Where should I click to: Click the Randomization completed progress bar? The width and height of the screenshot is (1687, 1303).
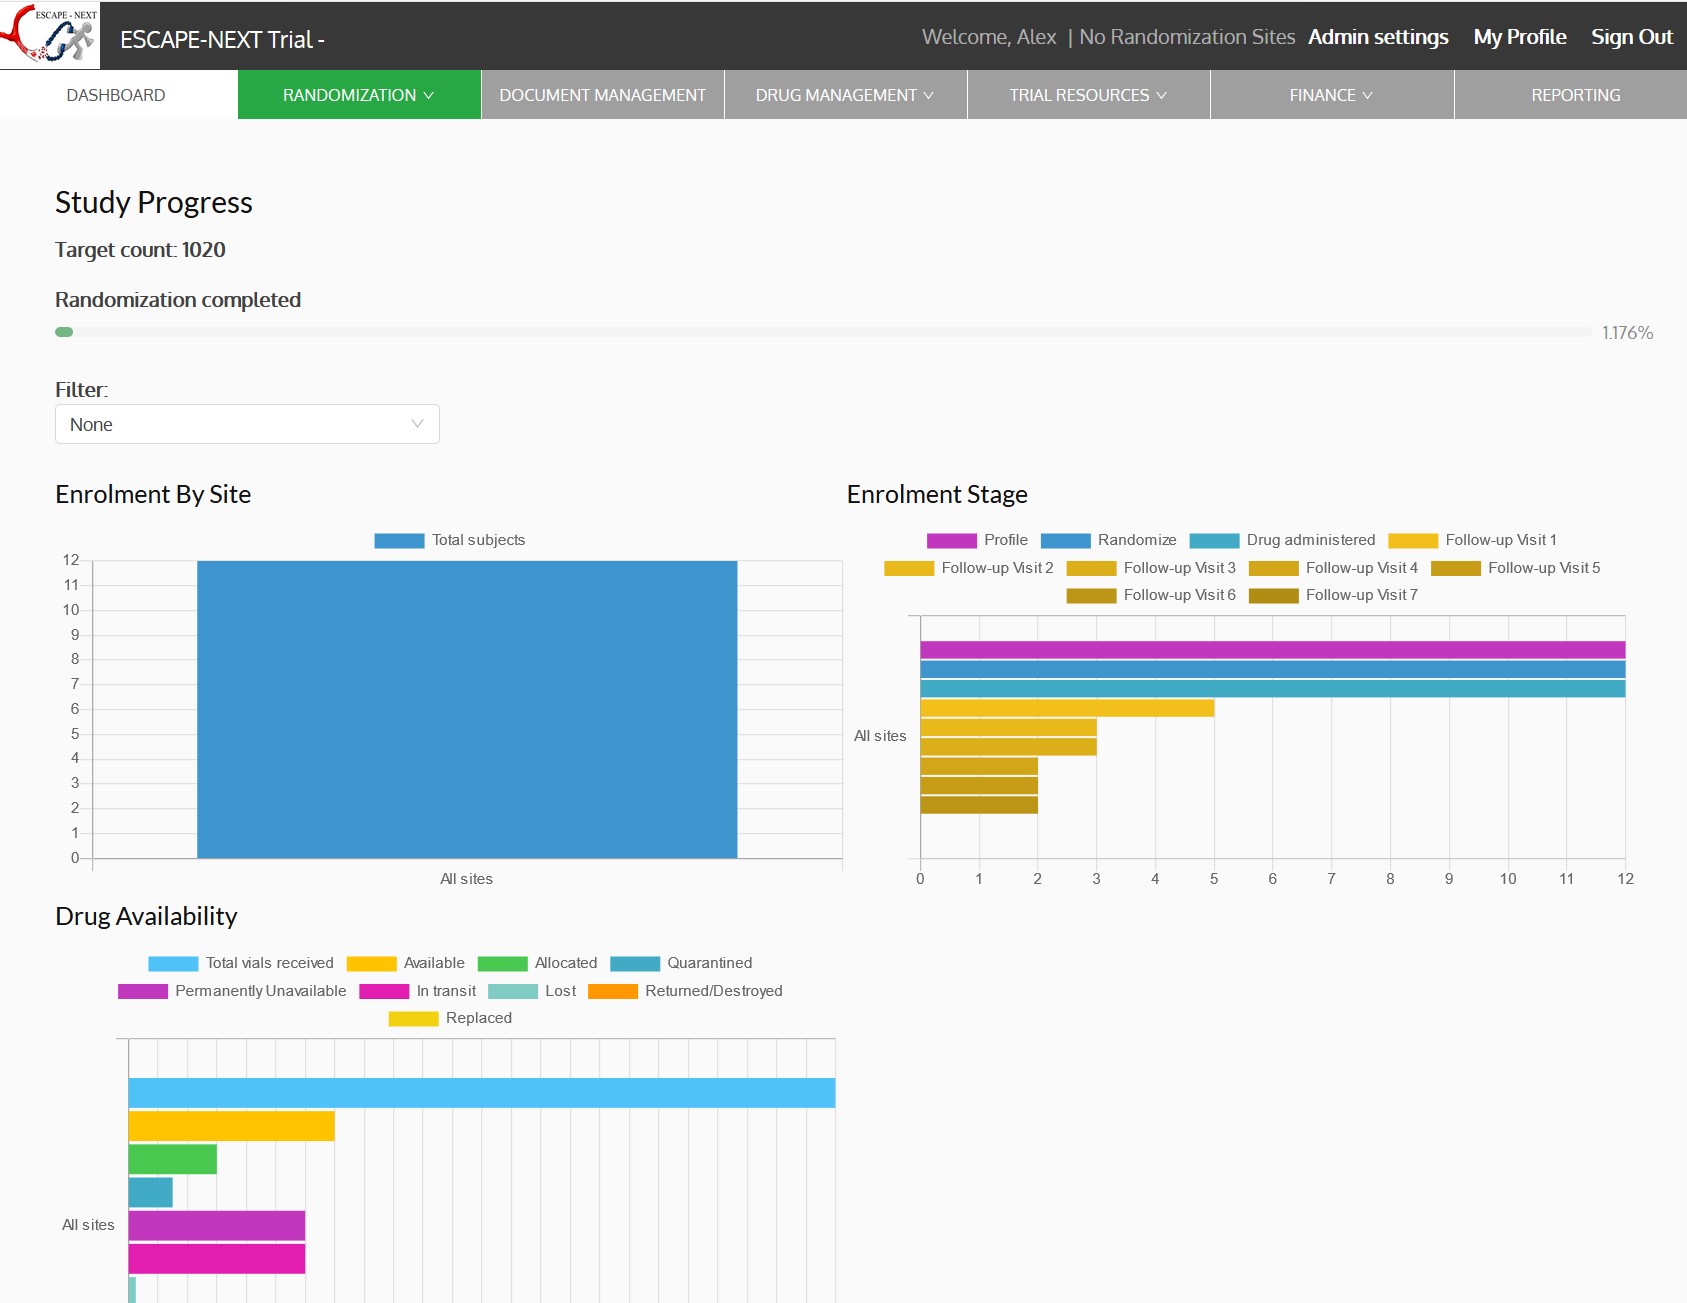(x=823, y=332)
